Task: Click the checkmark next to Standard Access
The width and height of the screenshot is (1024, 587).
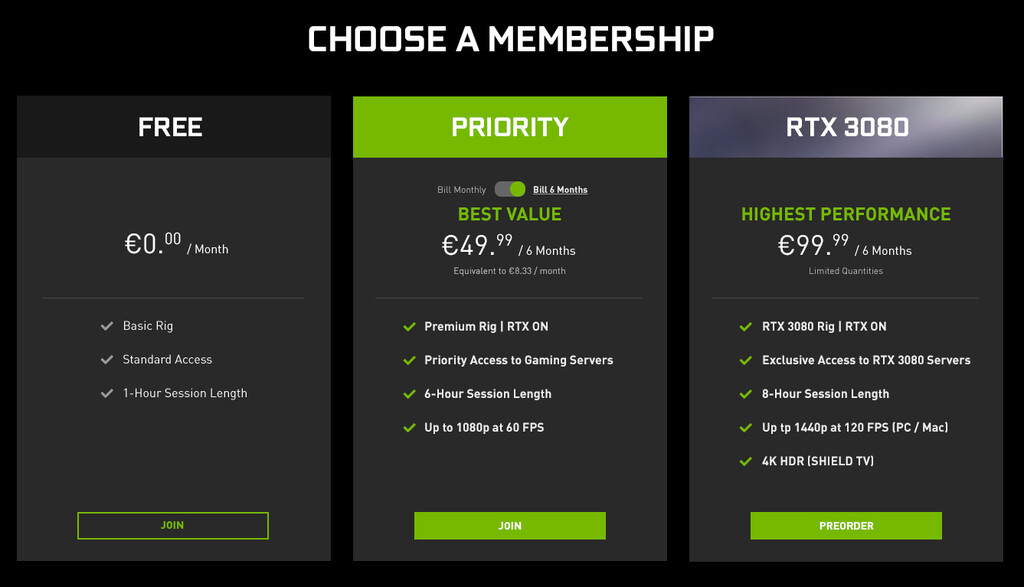Action: pos(107,359)
